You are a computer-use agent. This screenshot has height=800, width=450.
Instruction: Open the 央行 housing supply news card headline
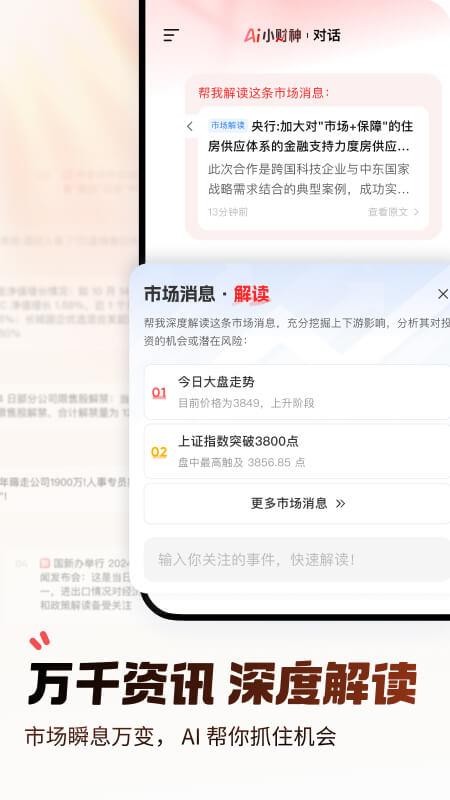[311, 136]
